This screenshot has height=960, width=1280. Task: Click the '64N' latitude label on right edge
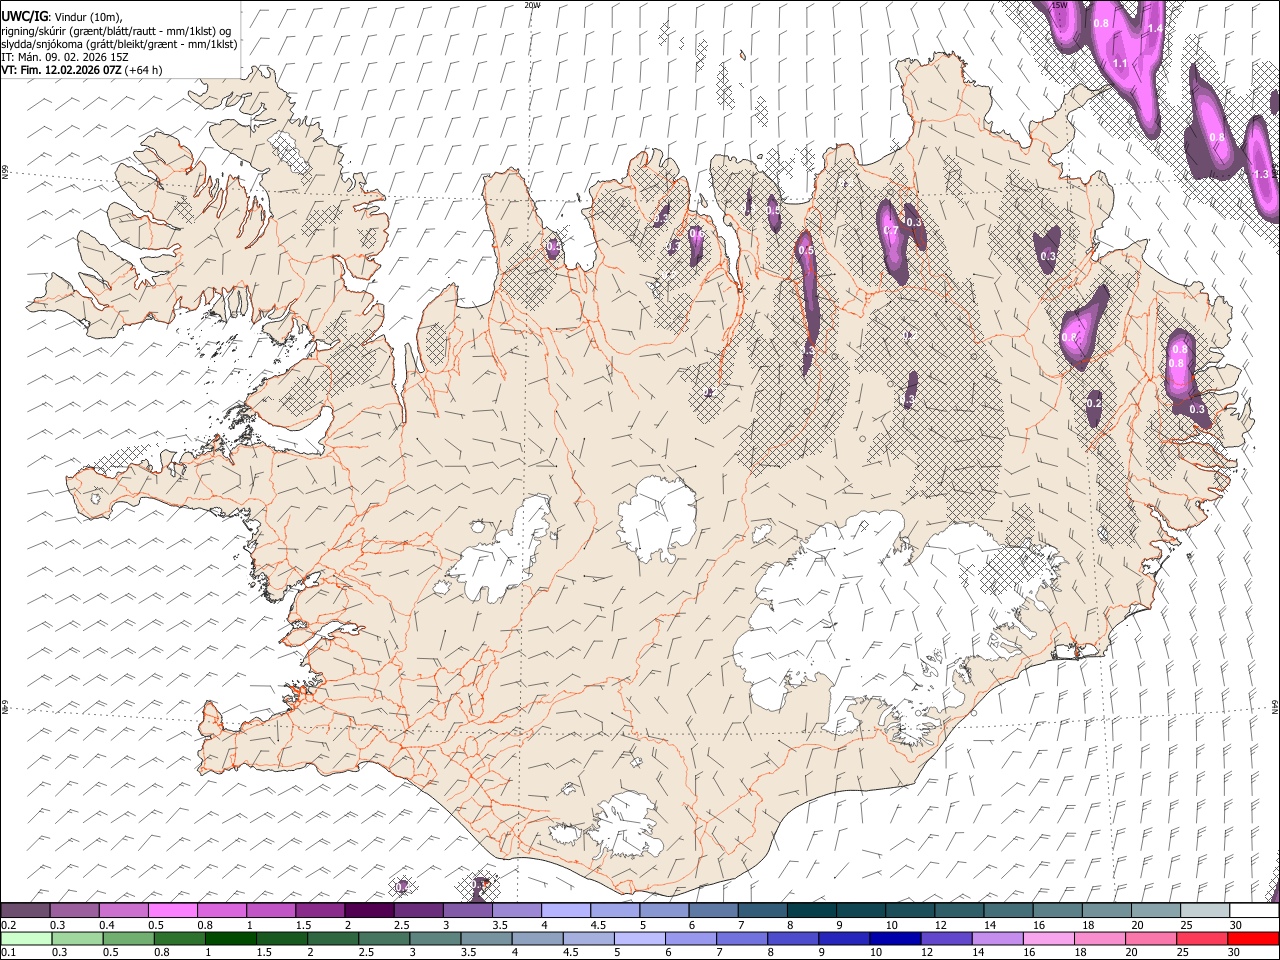1275,705
